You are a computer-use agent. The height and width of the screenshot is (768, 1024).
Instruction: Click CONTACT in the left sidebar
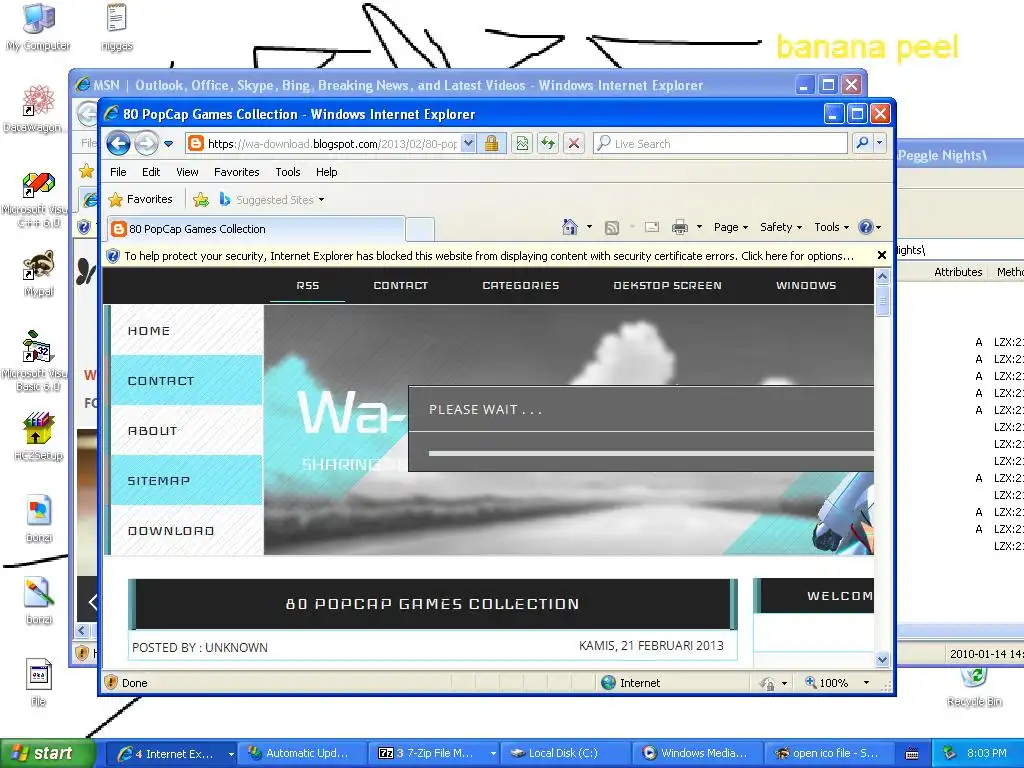click(x=187, y=381)
